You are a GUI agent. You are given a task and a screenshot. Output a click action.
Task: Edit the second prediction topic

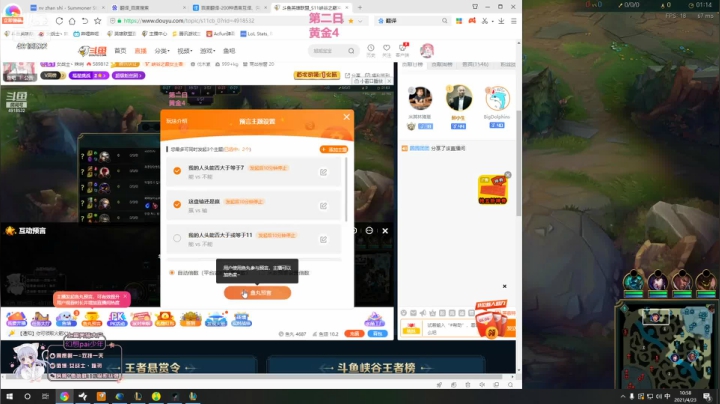(x=323, y=206)
